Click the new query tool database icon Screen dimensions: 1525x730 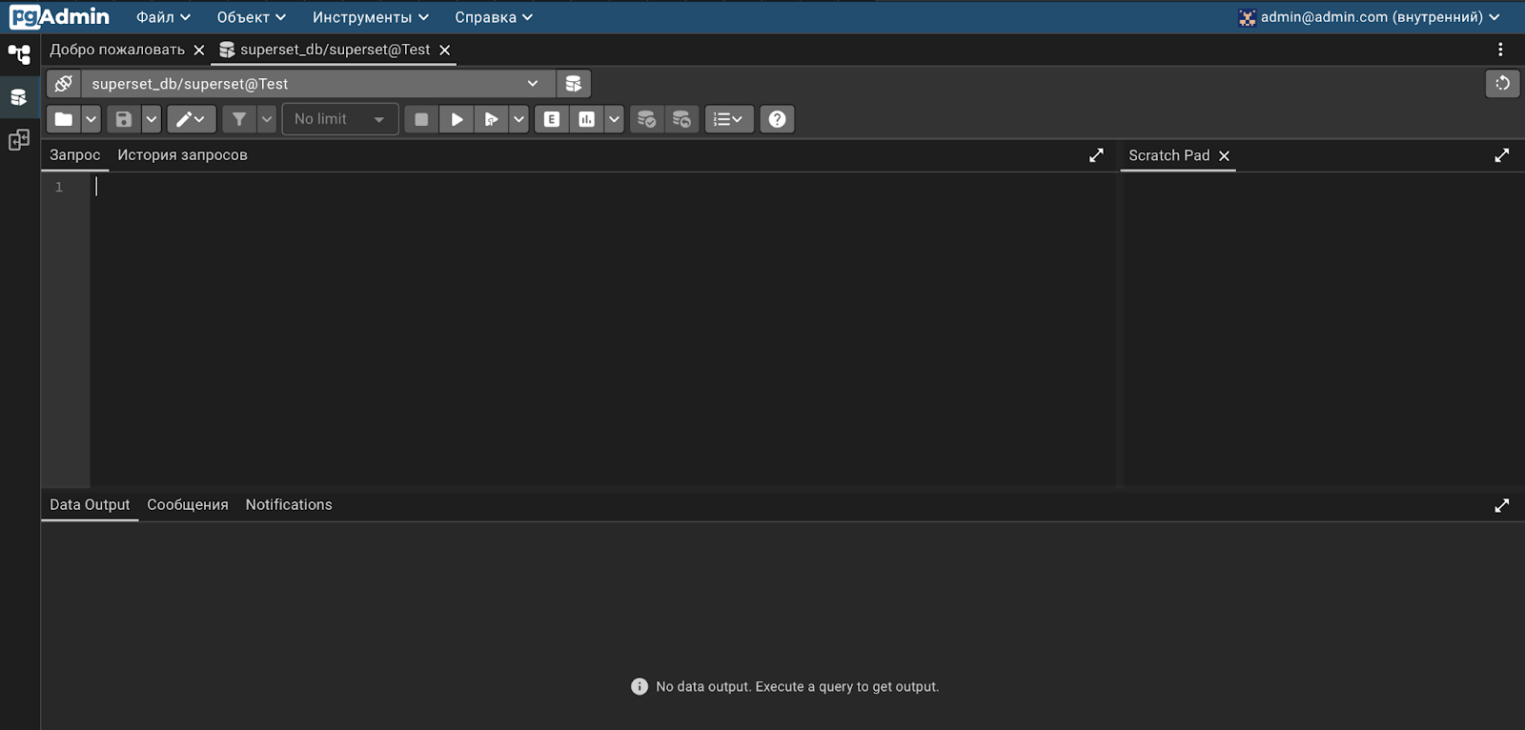573,84
